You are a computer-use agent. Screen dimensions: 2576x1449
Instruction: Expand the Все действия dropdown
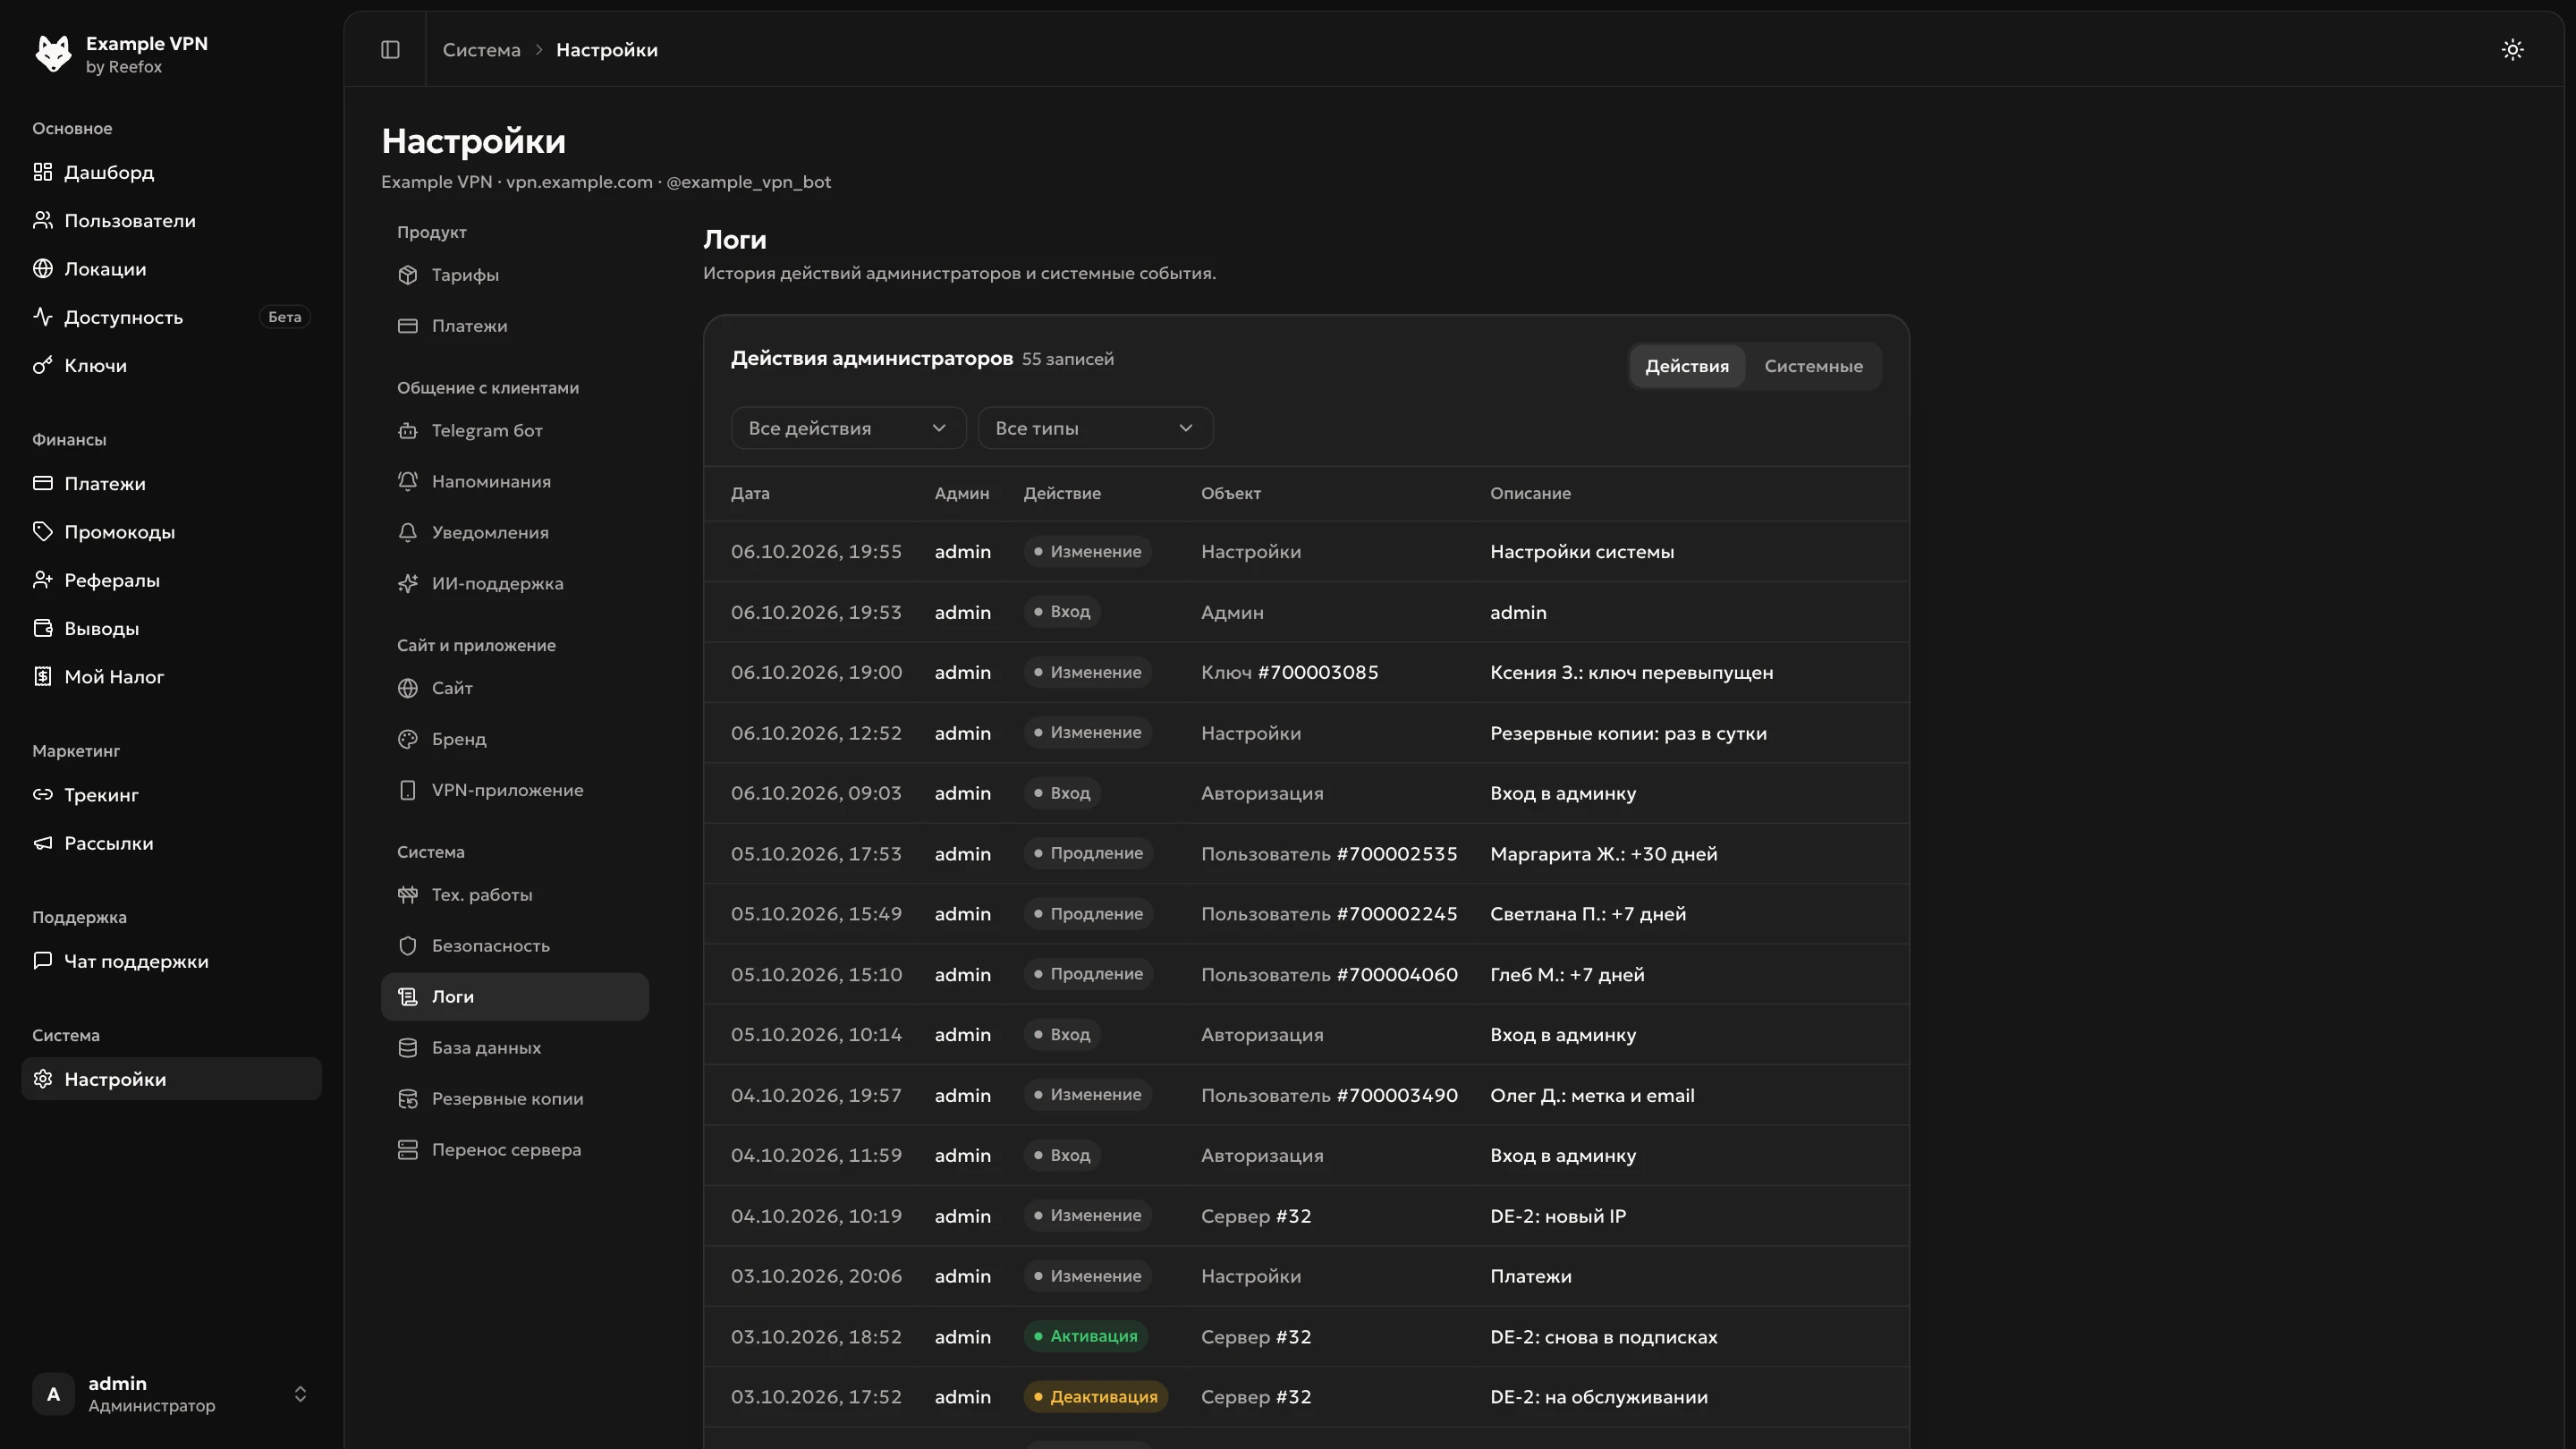click(x=848, y=428)
